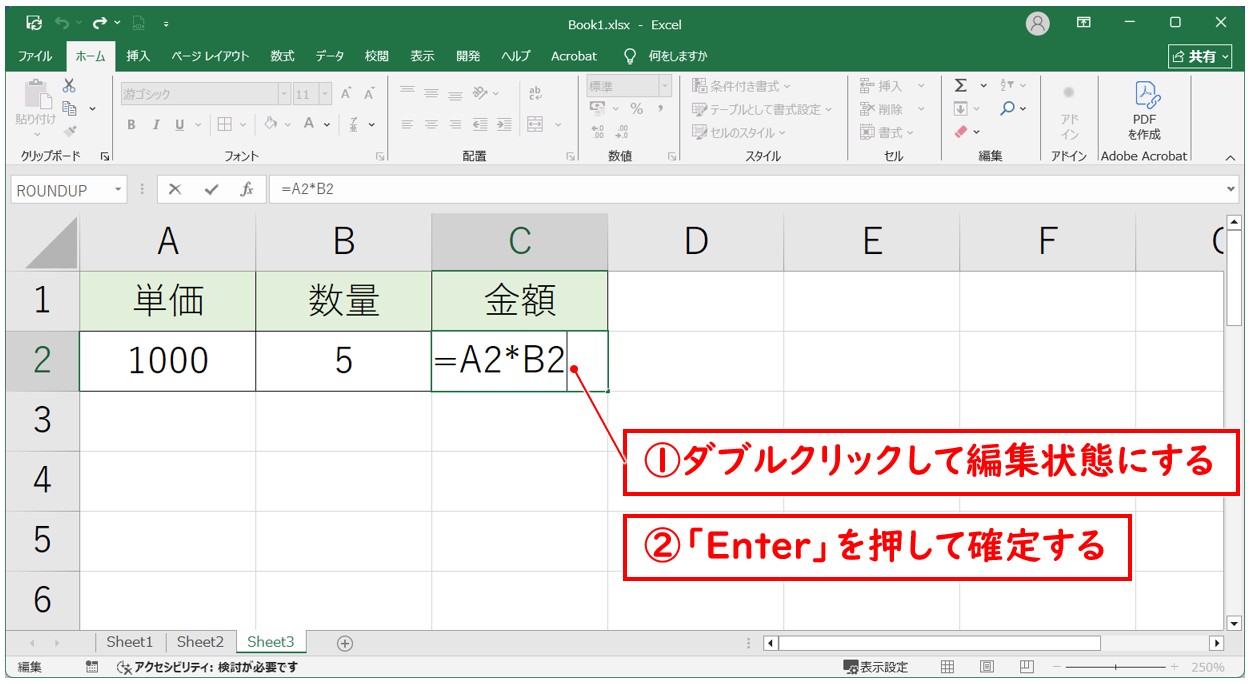The height and width of the screenshot is (684, 1251).
Task: Click the Orientation text-angle icon
Action: click(480, 93)
